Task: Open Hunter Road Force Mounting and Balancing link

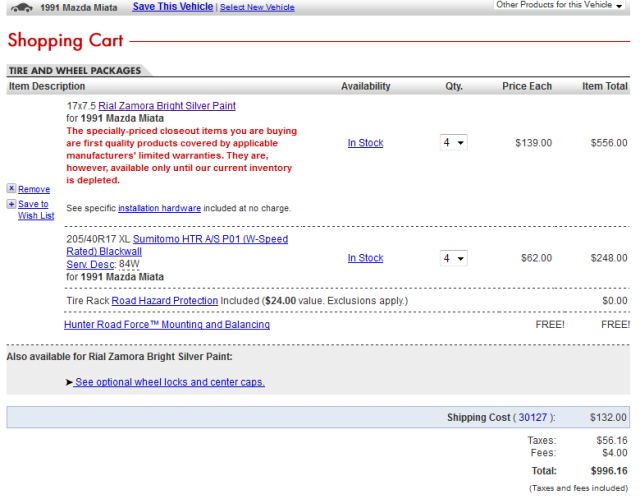Action: tap(166, 325)
